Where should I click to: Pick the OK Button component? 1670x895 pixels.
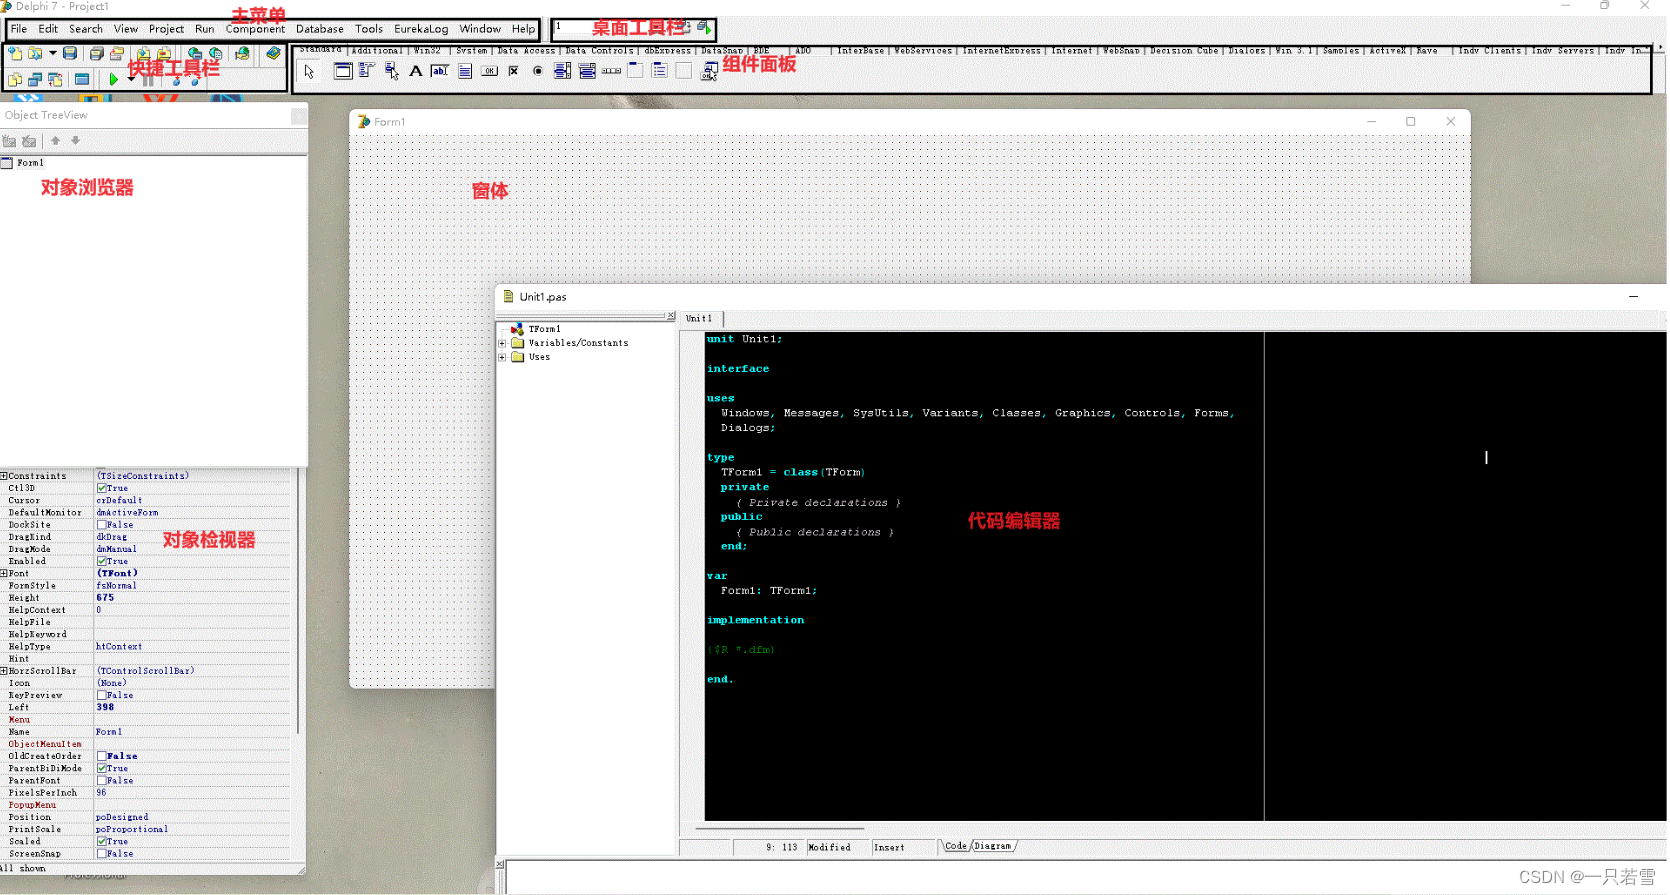pyautogui.click(x=489, y=71)
